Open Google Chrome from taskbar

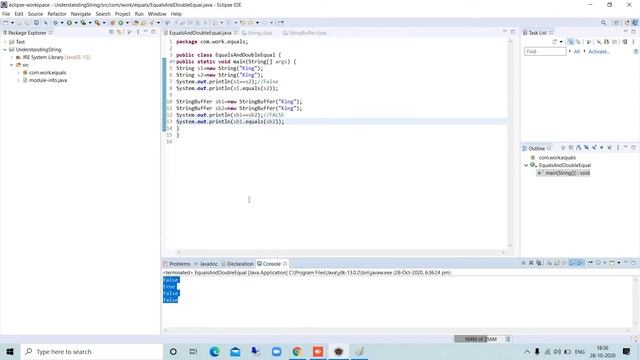point(297,351)
